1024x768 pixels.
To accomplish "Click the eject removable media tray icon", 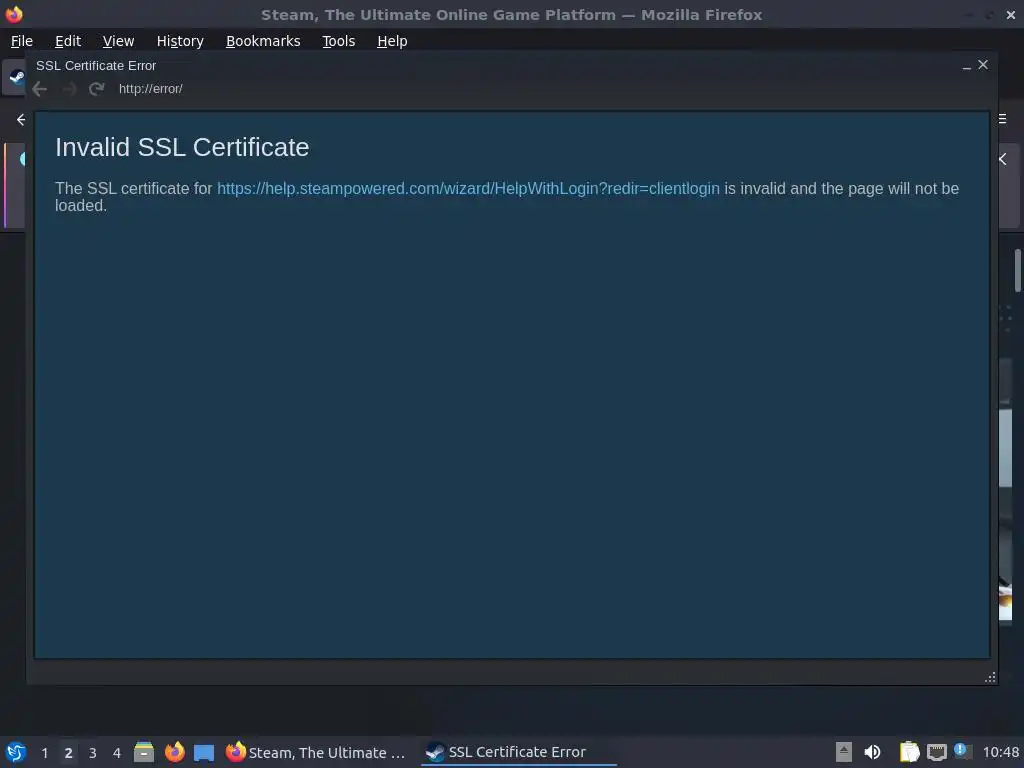I will (844, 752).
